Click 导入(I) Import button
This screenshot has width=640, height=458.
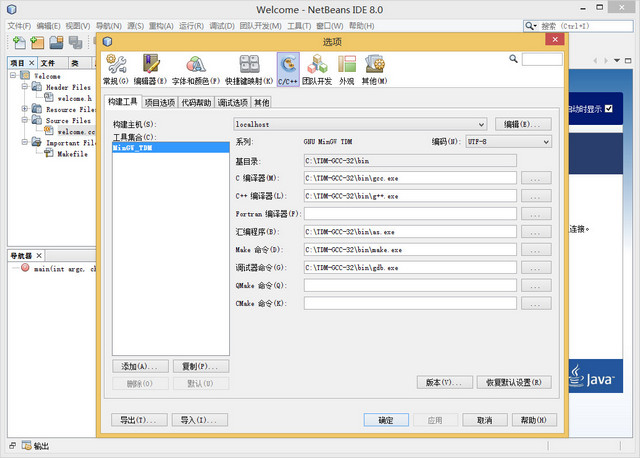pyautogui.click(x=200, y=420)
